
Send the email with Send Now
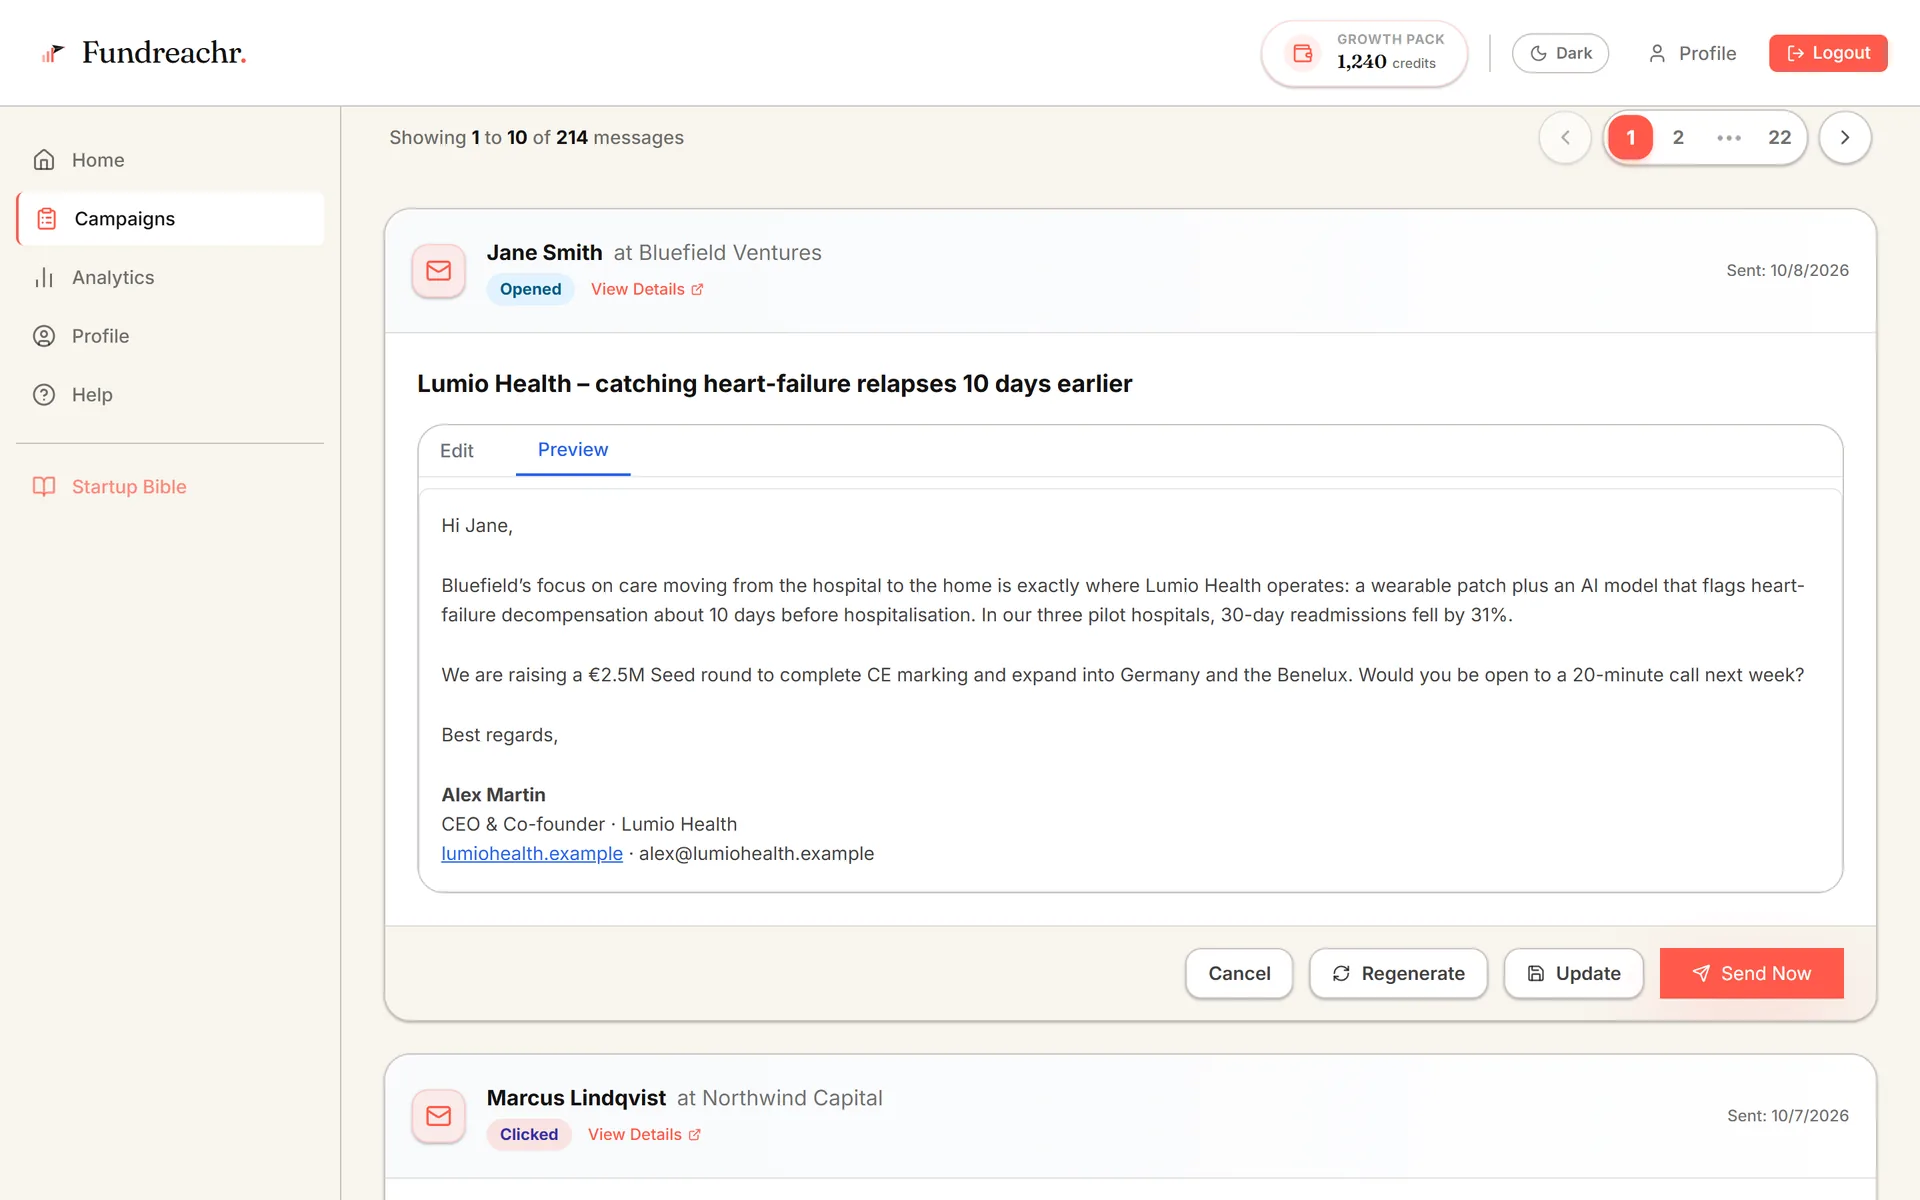coord(1751,974)
